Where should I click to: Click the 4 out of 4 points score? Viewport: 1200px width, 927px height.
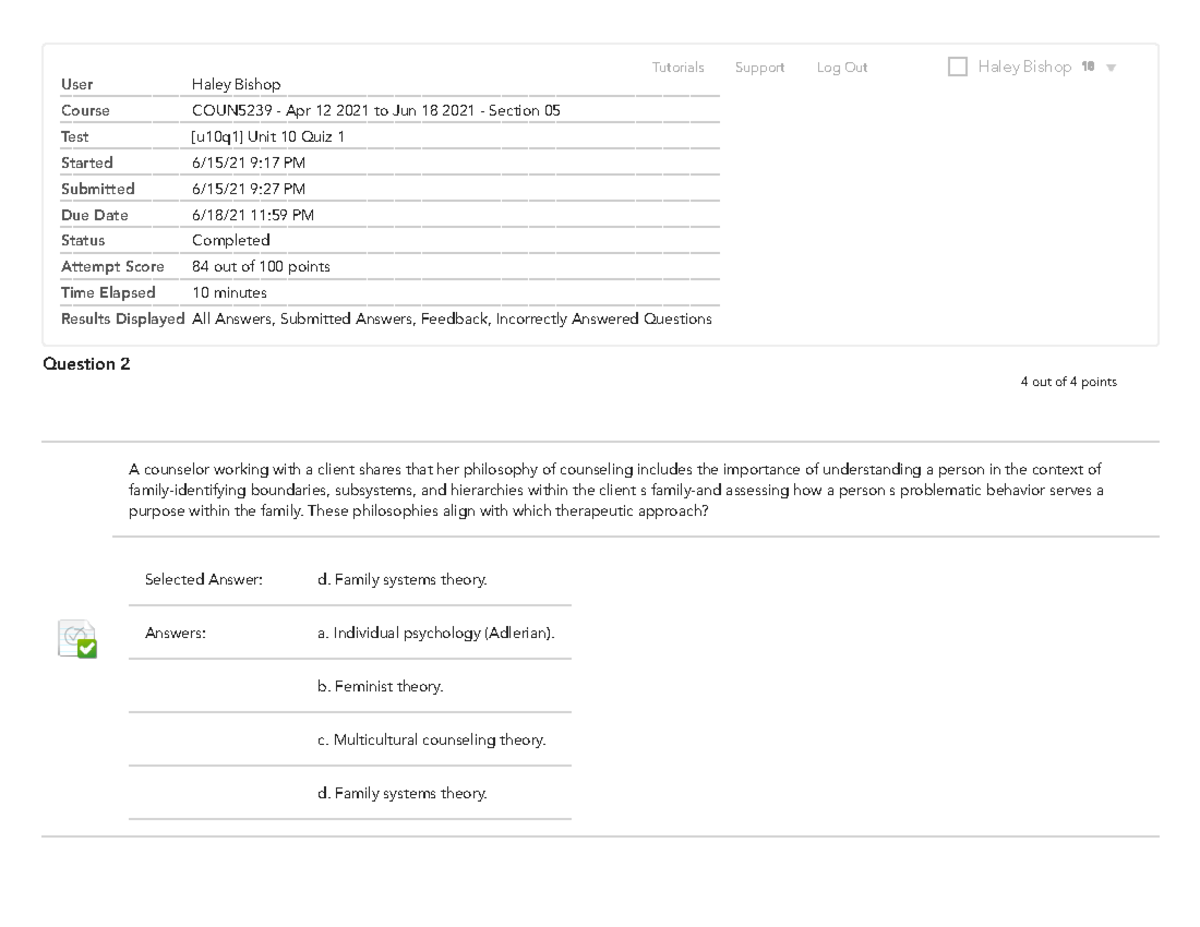coord(1068,381)
